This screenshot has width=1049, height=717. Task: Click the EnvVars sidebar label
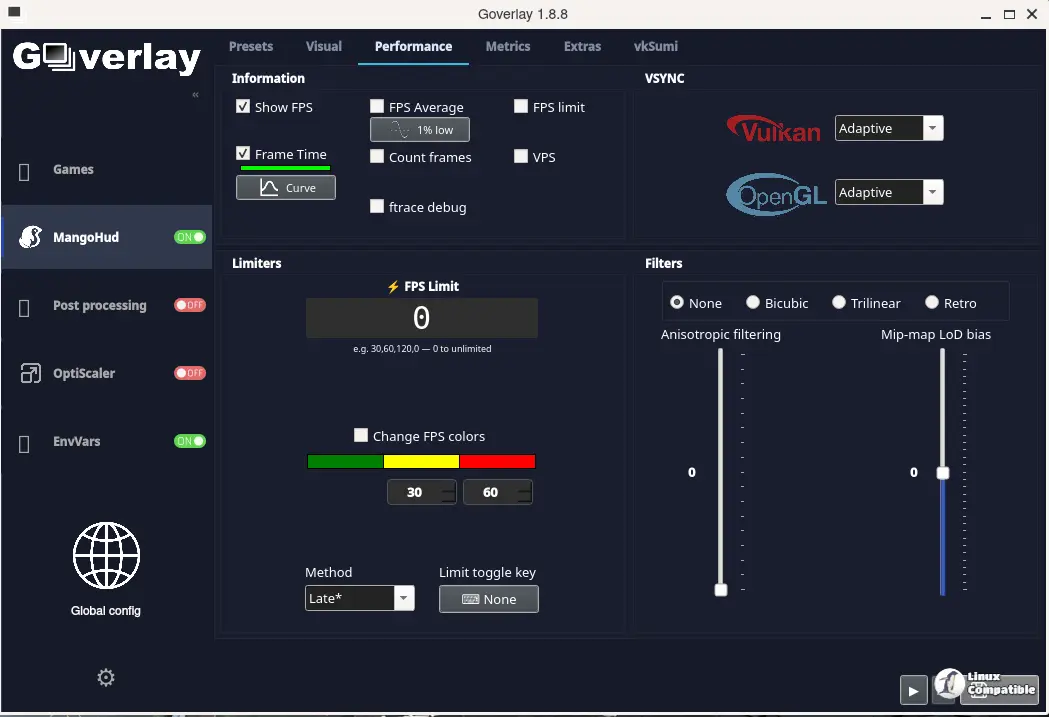pos(77,441)
